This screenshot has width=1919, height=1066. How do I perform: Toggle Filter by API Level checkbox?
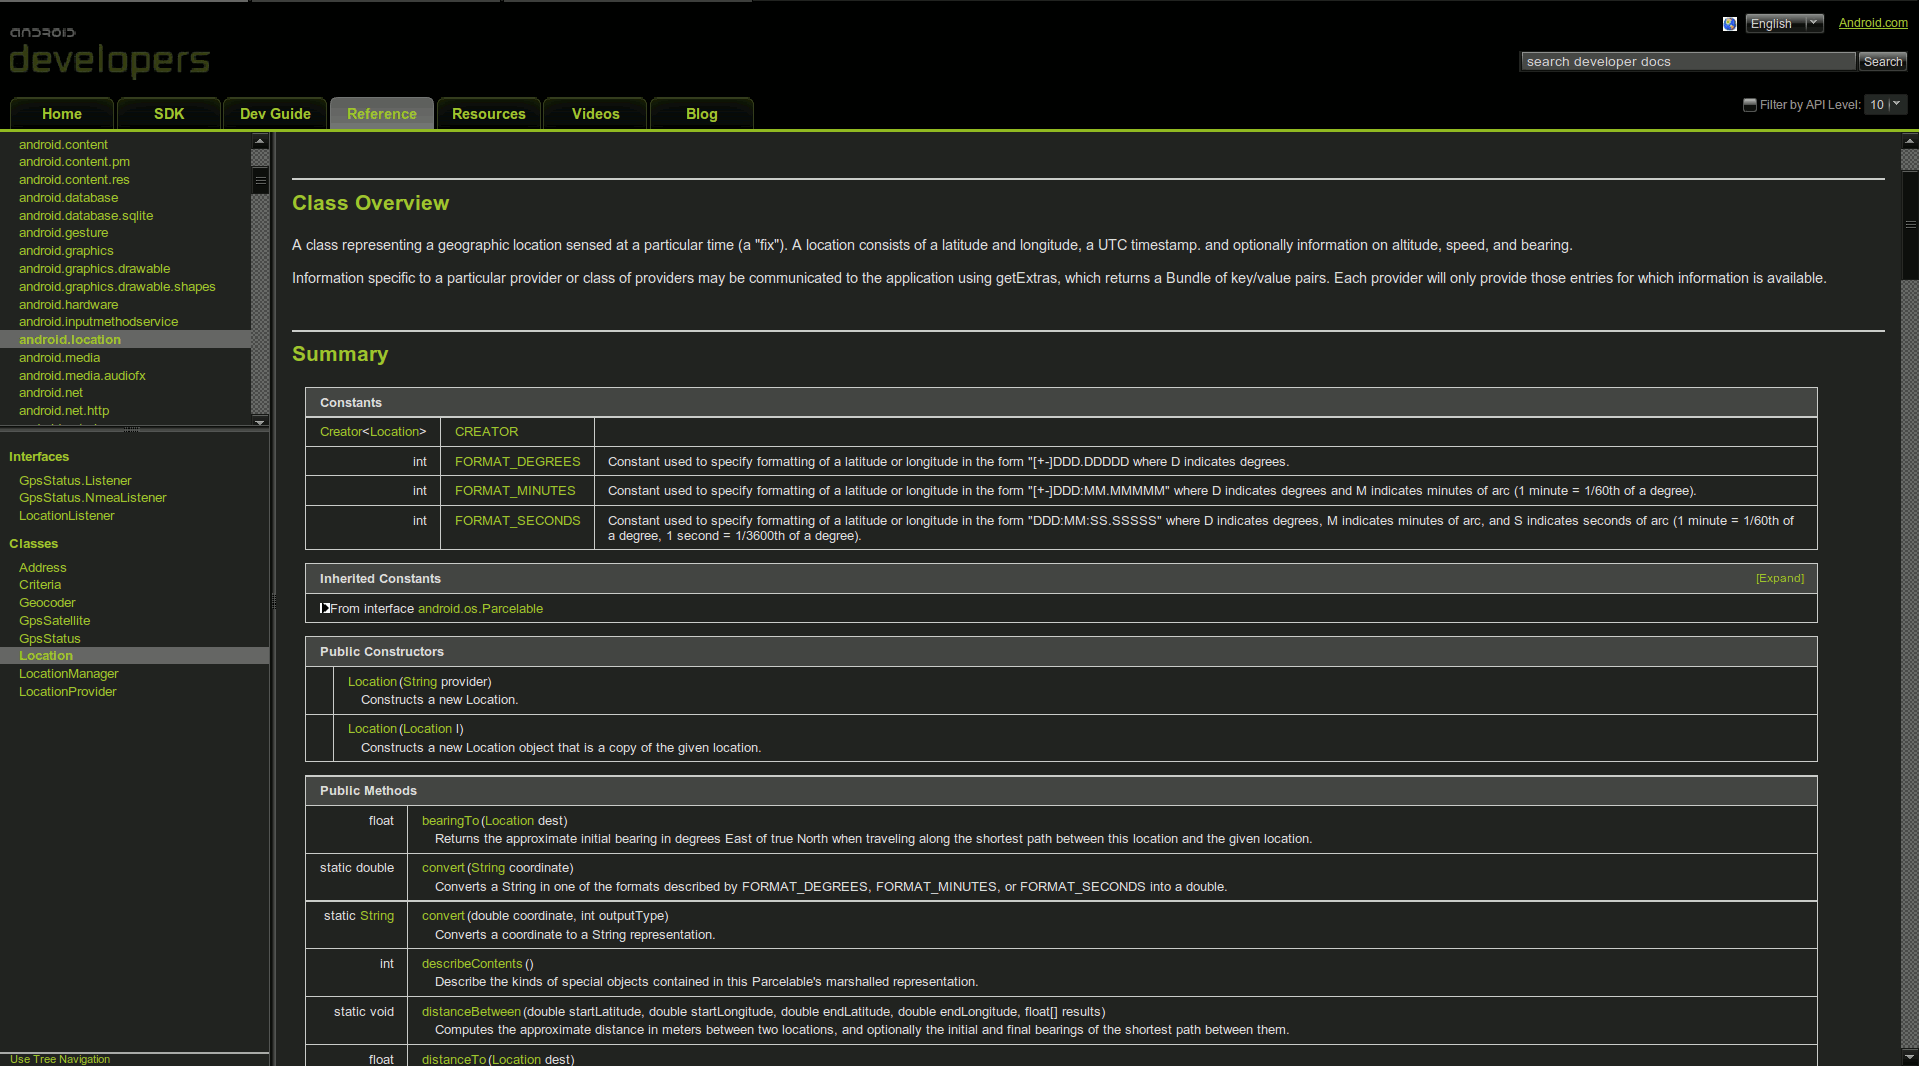coord(1750,105)
